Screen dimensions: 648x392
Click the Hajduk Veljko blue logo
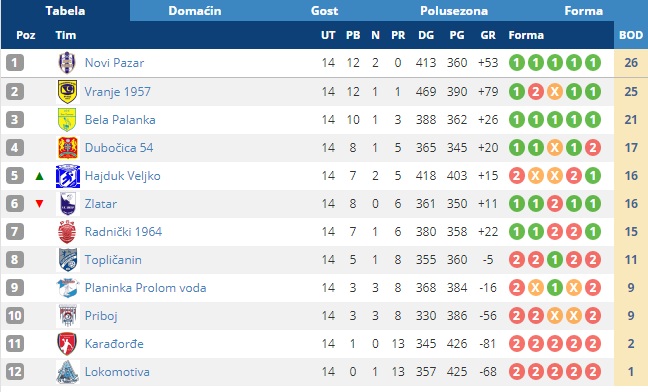tap(67, 176)
